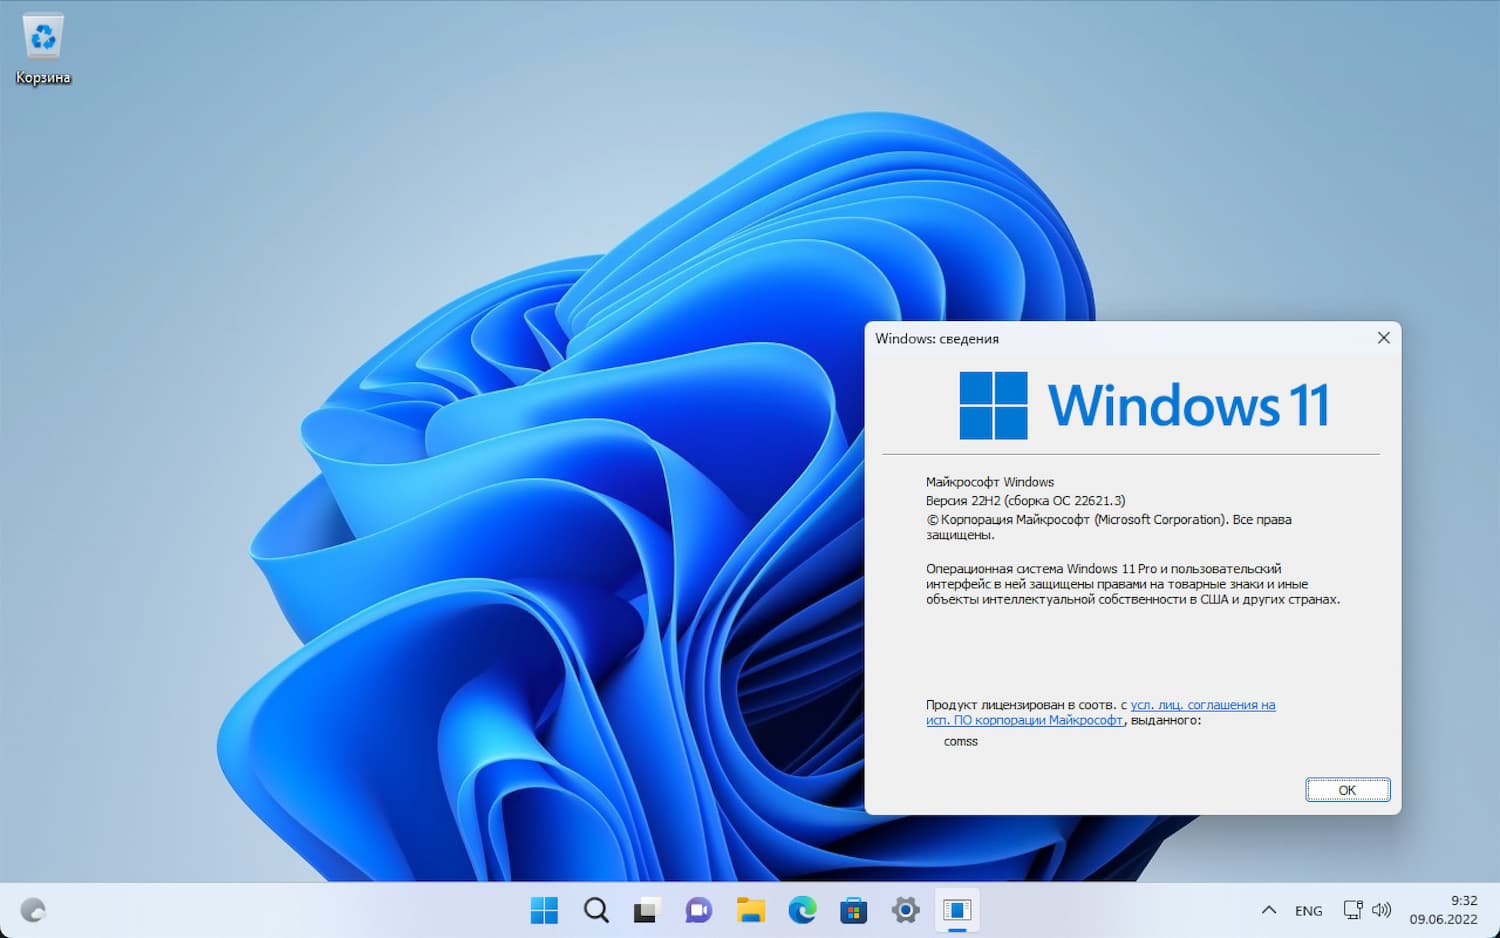Screen dimensions: 1500x938
Task: Launch Microsoft Edge browser
Action: 802,910
